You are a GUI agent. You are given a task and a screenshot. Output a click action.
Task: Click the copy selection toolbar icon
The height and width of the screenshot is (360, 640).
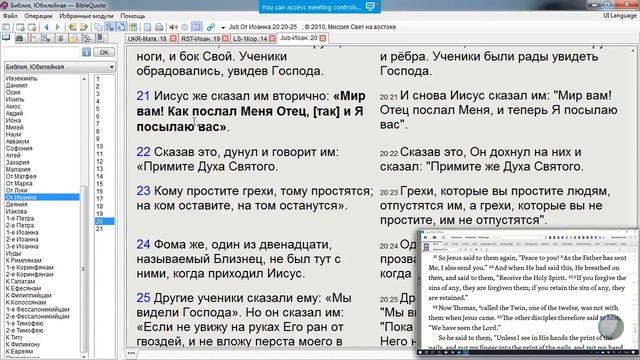(98, 27)
